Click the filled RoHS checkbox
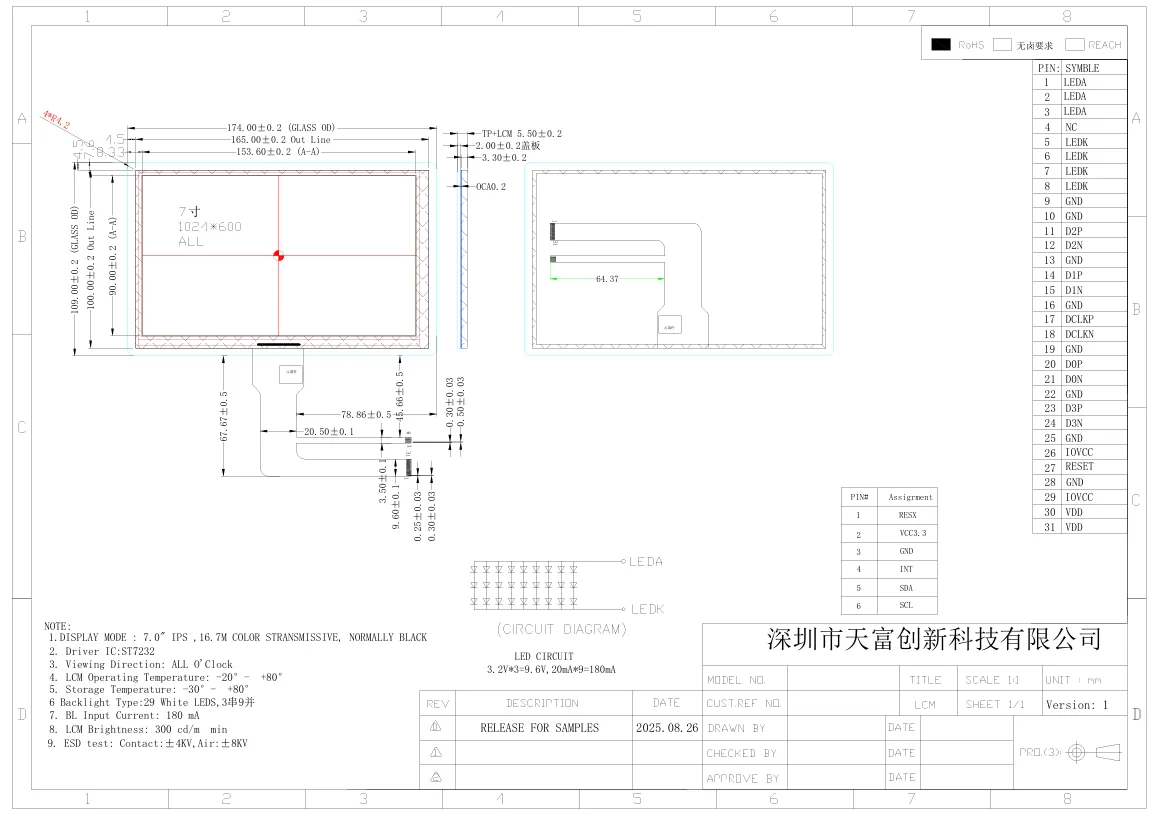1155x813 pixels. [941, 44]
